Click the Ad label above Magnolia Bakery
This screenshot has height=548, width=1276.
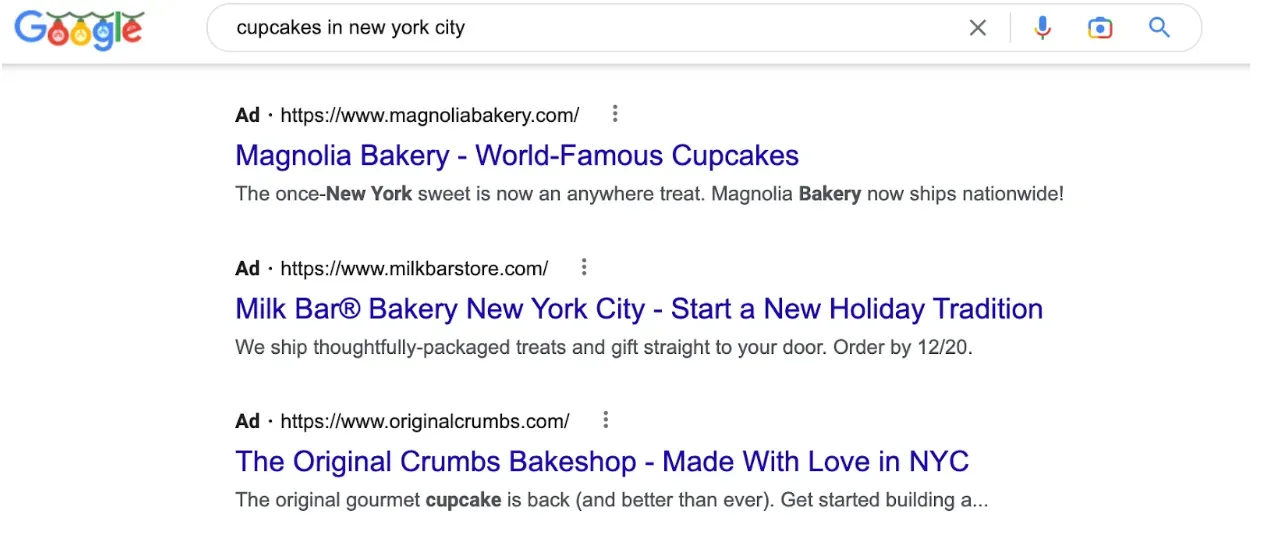click(x=247, y=115)
